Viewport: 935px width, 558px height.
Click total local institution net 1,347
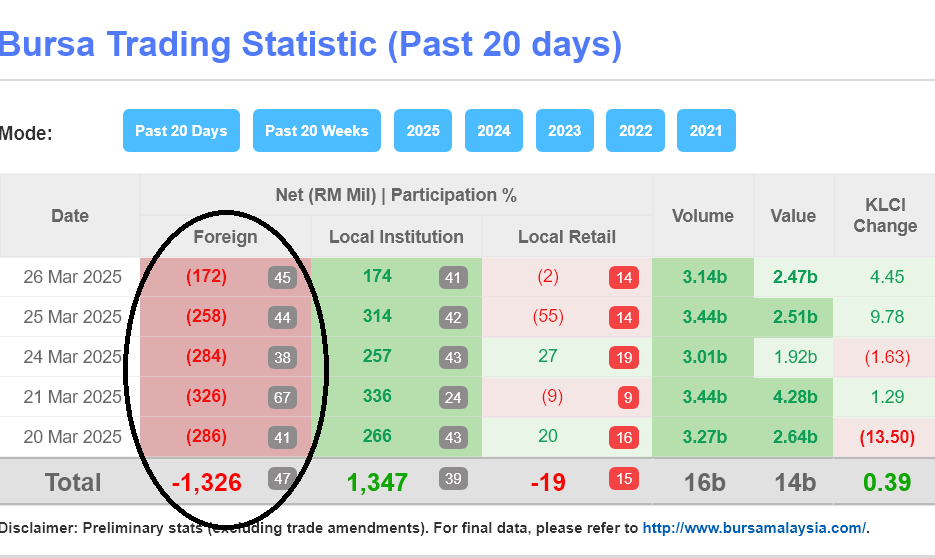pyautogui.click(x=377, y=482)
